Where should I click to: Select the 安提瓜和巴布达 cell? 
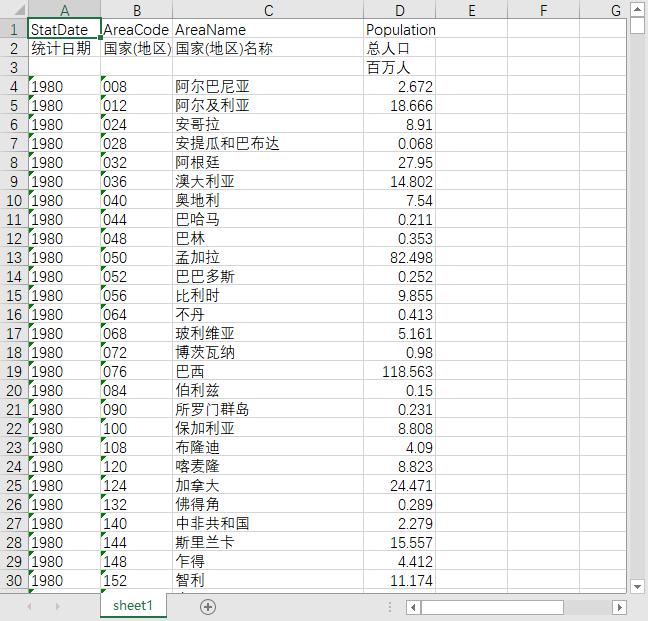268,143
